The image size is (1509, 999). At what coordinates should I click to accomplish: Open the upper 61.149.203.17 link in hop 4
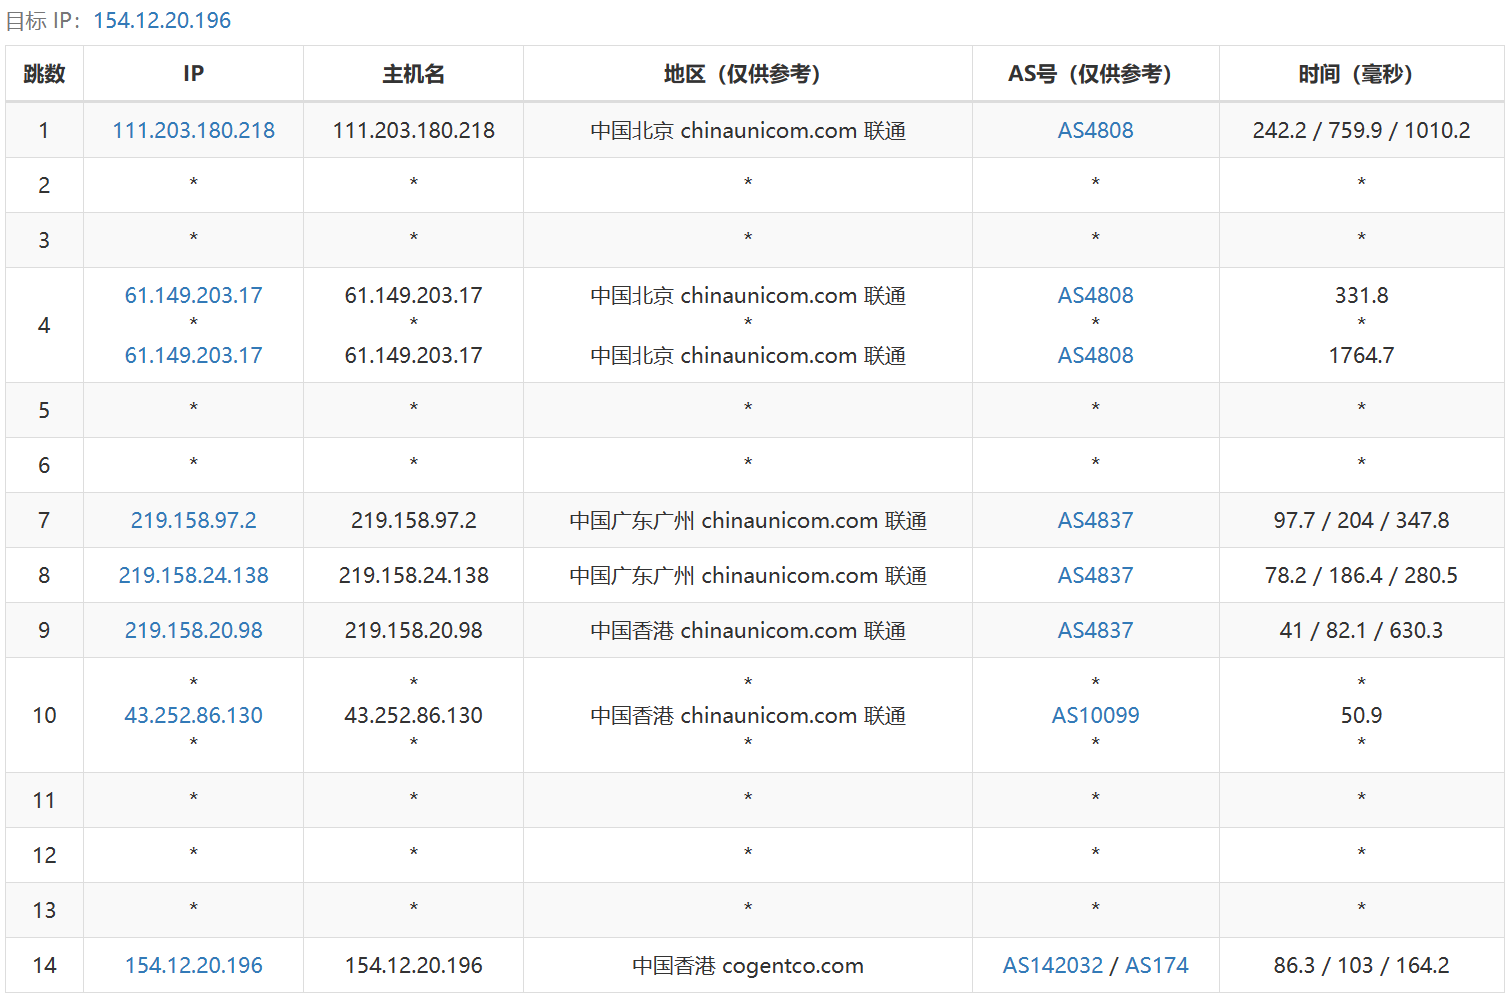coord(193,295)
